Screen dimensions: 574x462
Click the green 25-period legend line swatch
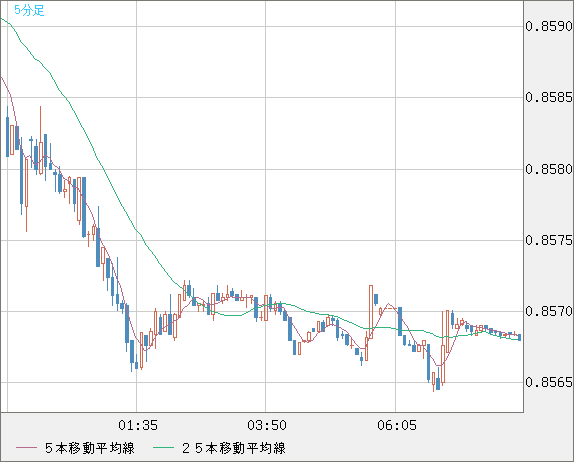163,448
